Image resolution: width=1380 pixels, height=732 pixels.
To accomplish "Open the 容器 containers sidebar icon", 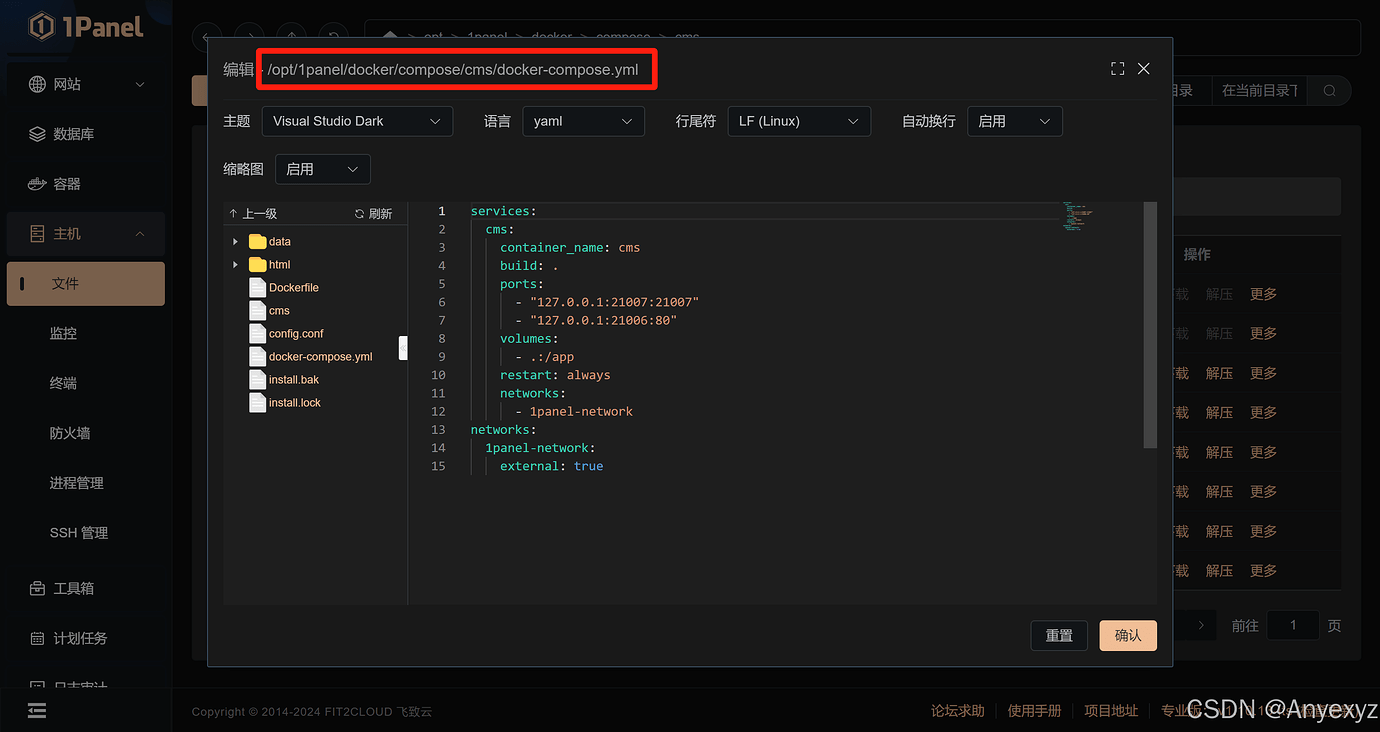I will pyautogui.click(x=37, y=184).
